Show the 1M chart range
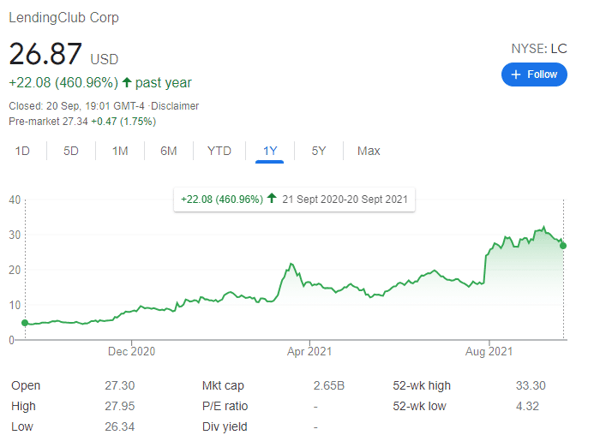This screenshot has width=600, height=447. [120, 151]
